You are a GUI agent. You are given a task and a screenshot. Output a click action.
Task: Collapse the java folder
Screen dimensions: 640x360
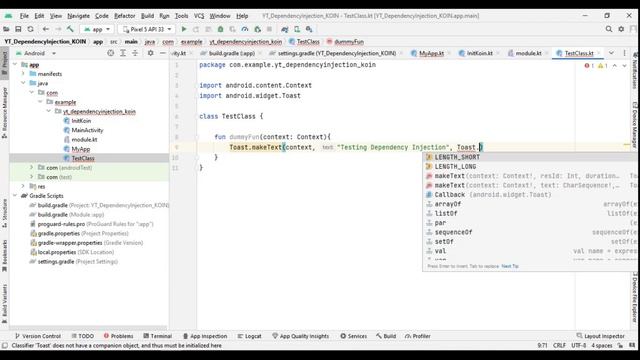[x=23, y=83]
